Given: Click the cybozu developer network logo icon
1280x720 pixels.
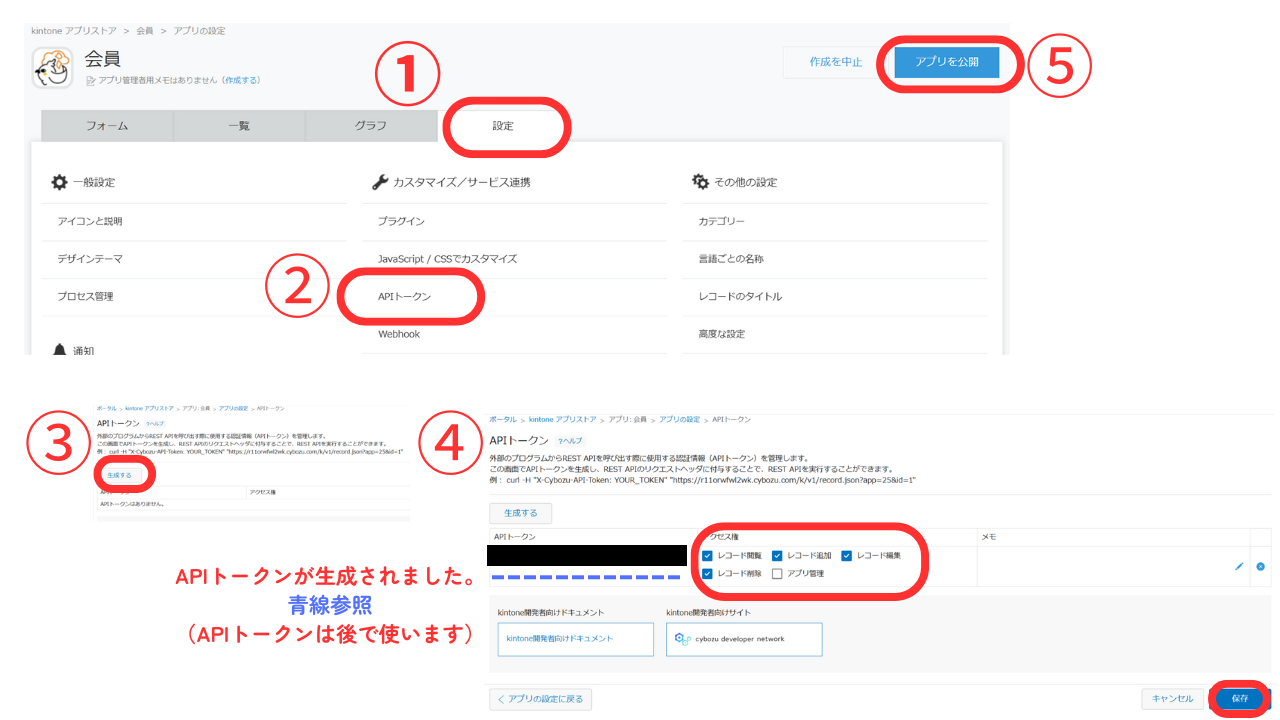Looking at the screenshot, I should click(681, 638).
